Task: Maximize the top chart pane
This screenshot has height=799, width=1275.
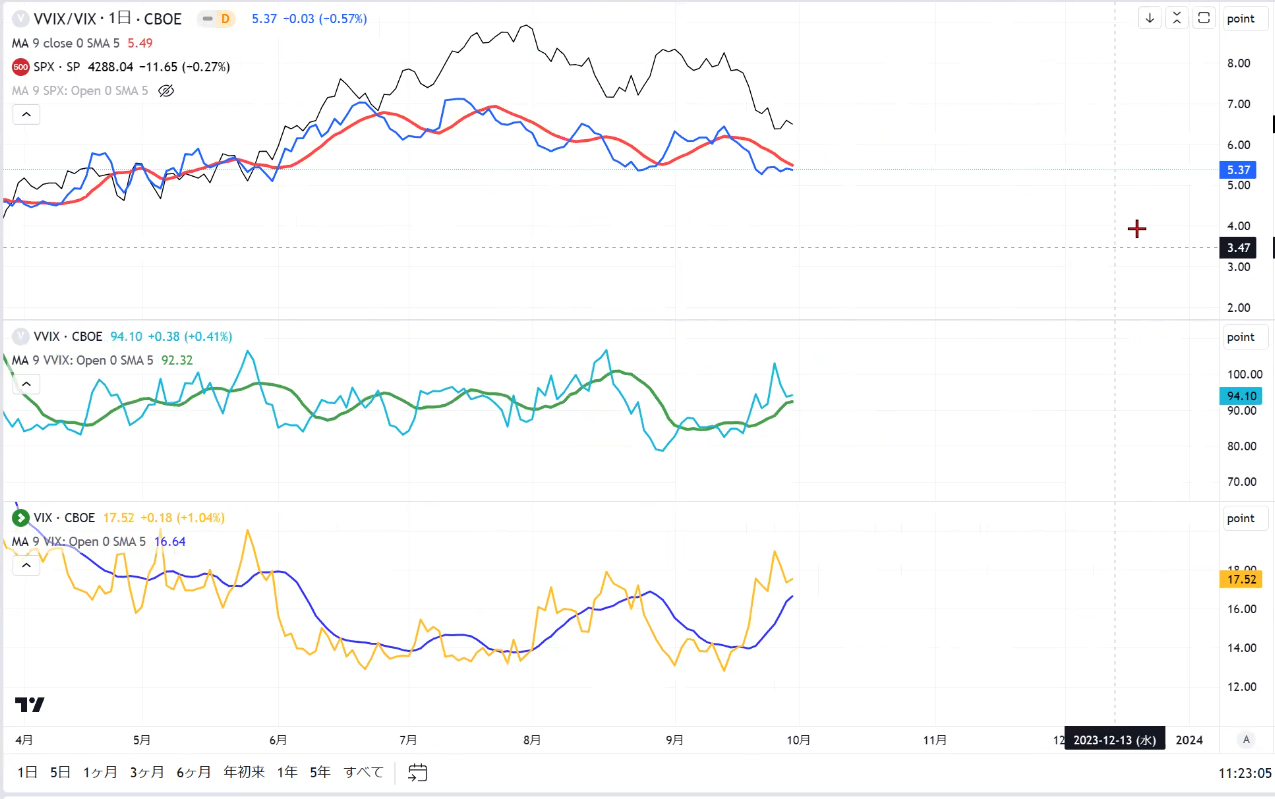Action: [x=1204, y=18]
